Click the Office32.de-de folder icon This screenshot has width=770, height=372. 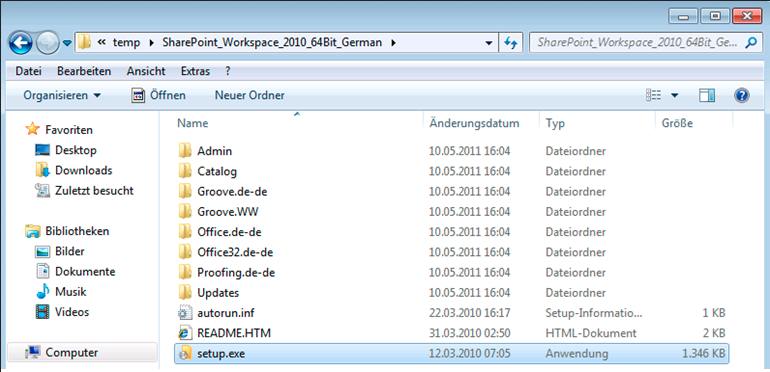coord(185,252)
